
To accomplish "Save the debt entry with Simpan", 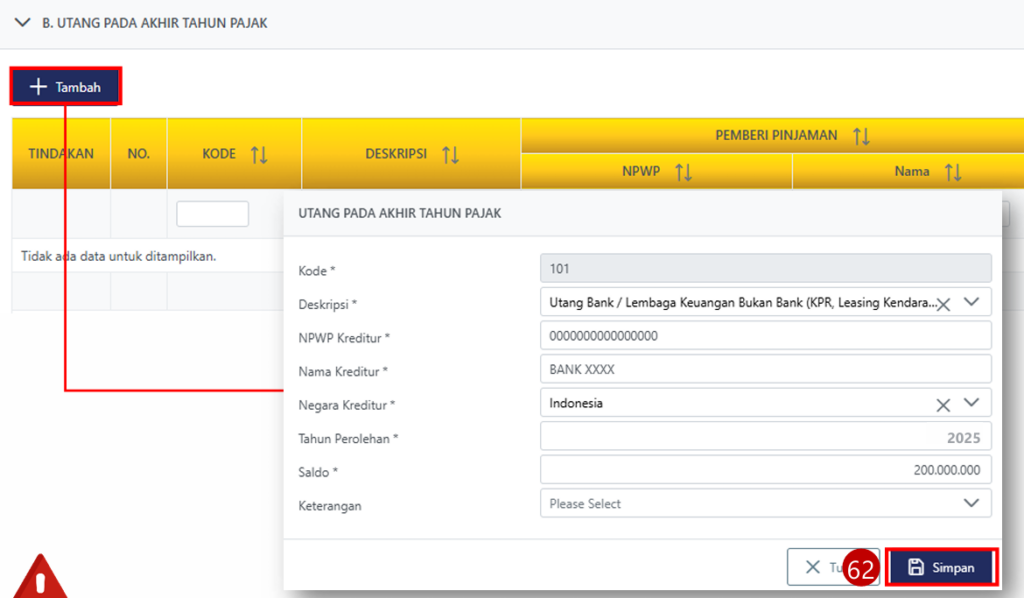I will [941, 567].
